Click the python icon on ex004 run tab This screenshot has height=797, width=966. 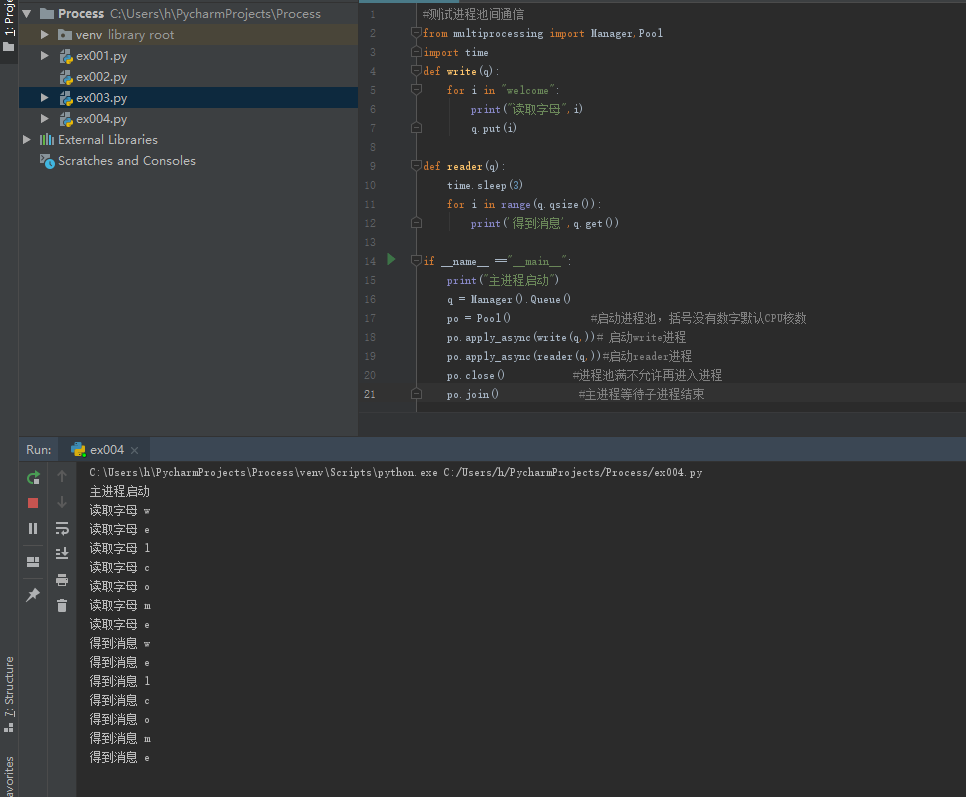pyautogui.click(x=78, y=450)
